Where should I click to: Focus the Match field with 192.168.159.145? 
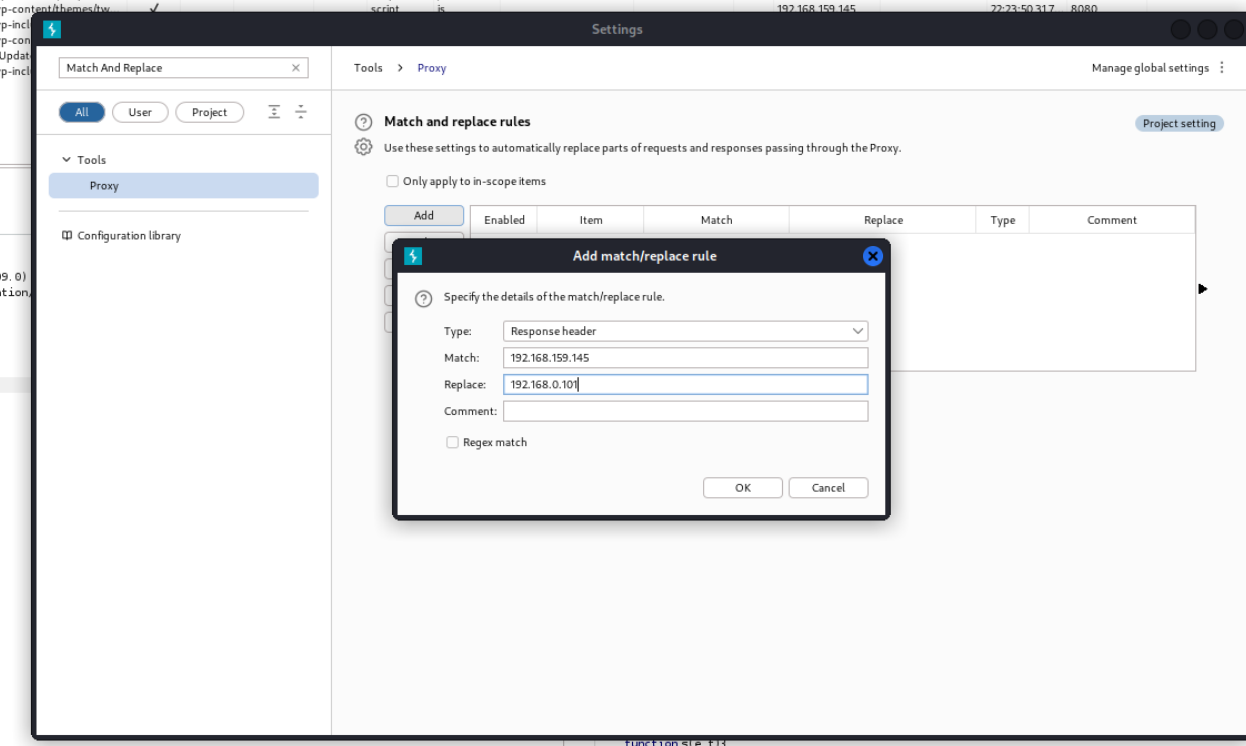(685, 358)
